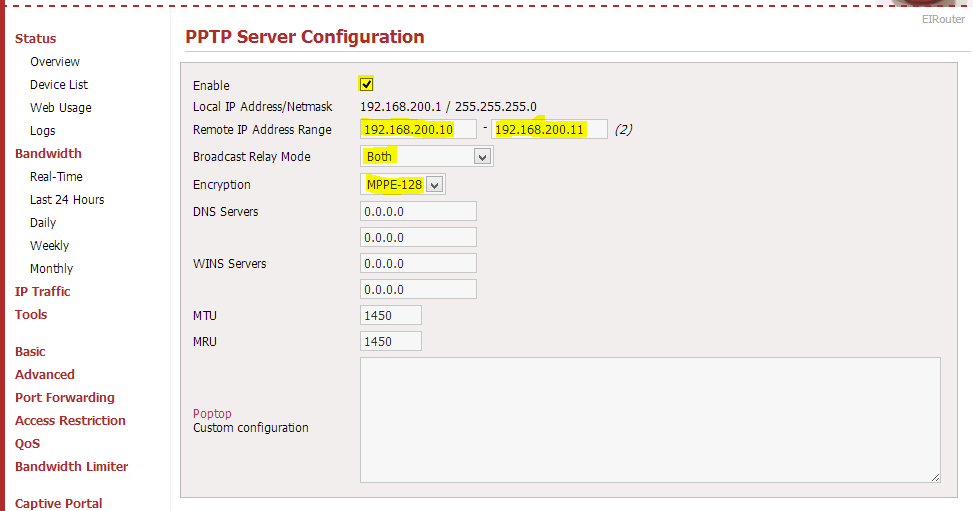The height and width of the screenshot is (511, 973).
Task: Click the MTU value field
Action: click(x=391, y=315)
